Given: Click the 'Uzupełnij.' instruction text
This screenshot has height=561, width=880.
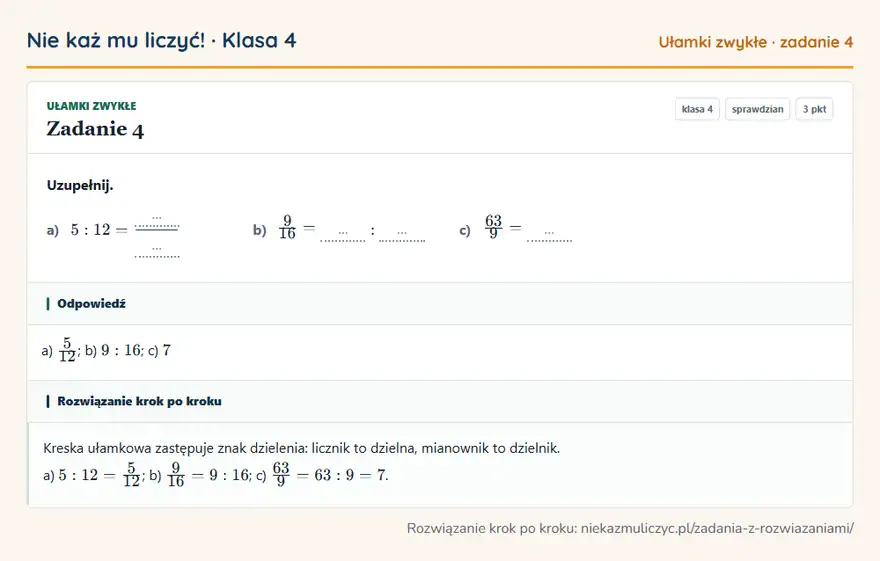Looking at the screenshot, I should pos(80,185).
